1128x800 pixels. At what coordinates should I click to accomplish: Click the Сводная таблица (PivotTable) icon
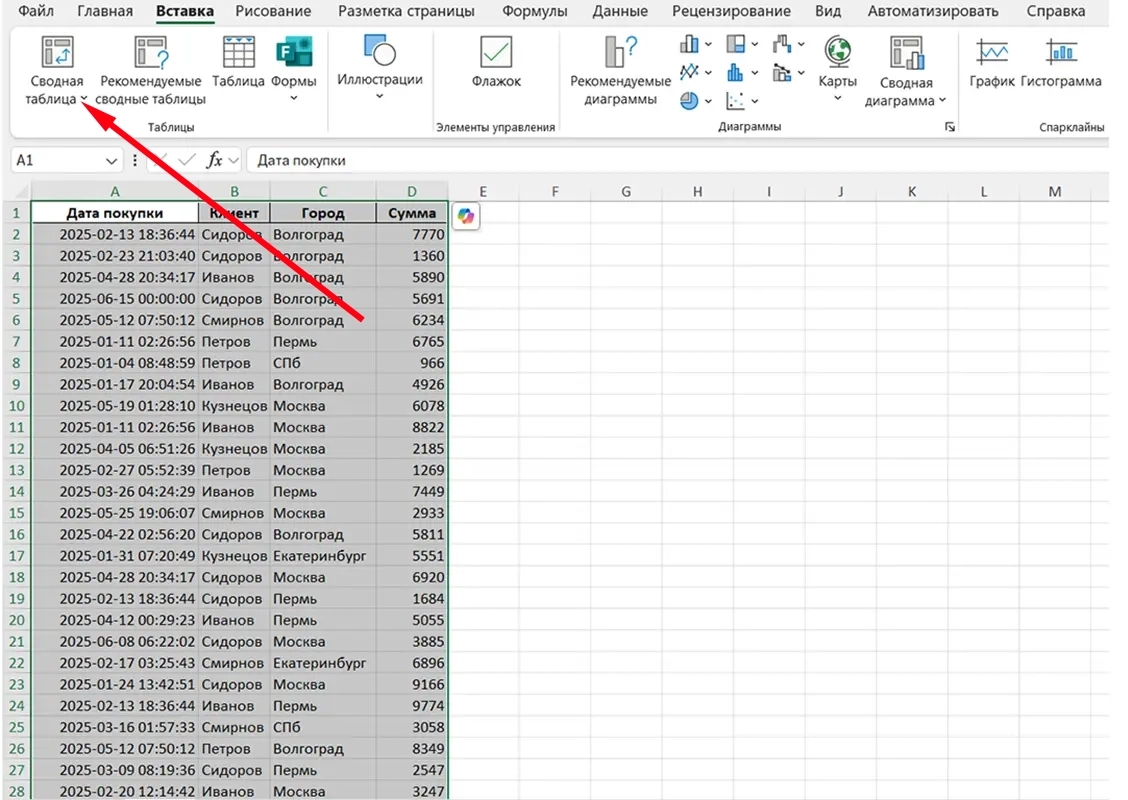point(56,53)
